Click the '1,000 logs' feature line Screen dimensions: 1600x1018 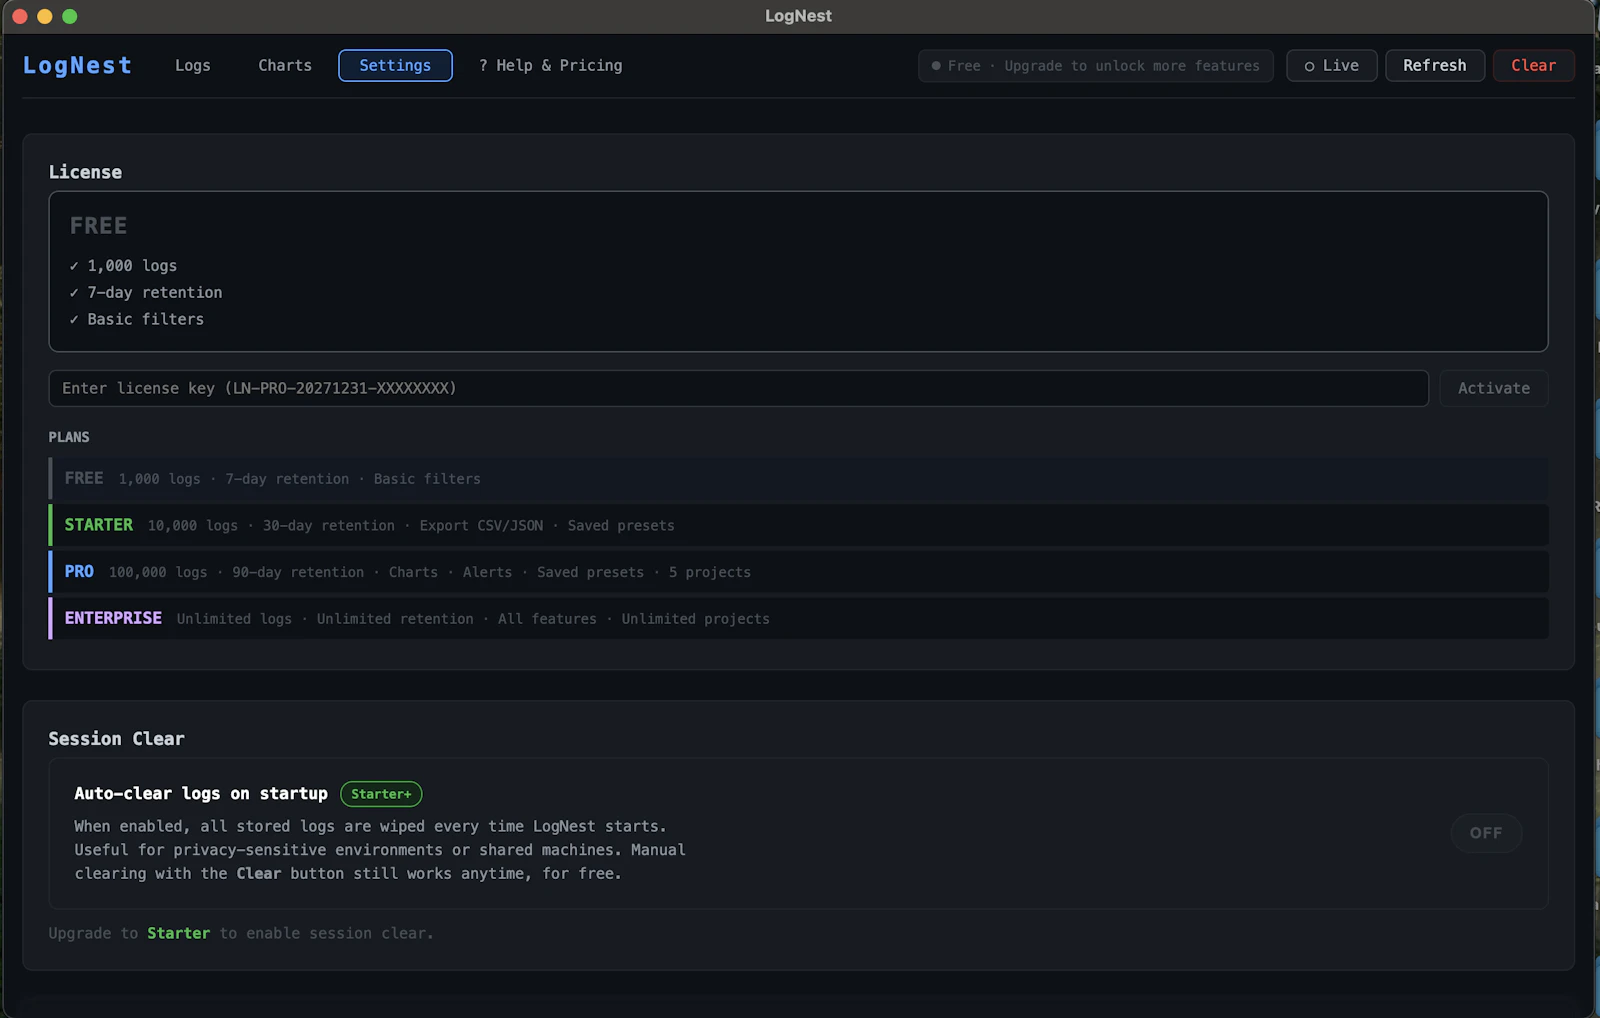click(x=123, y=266)
